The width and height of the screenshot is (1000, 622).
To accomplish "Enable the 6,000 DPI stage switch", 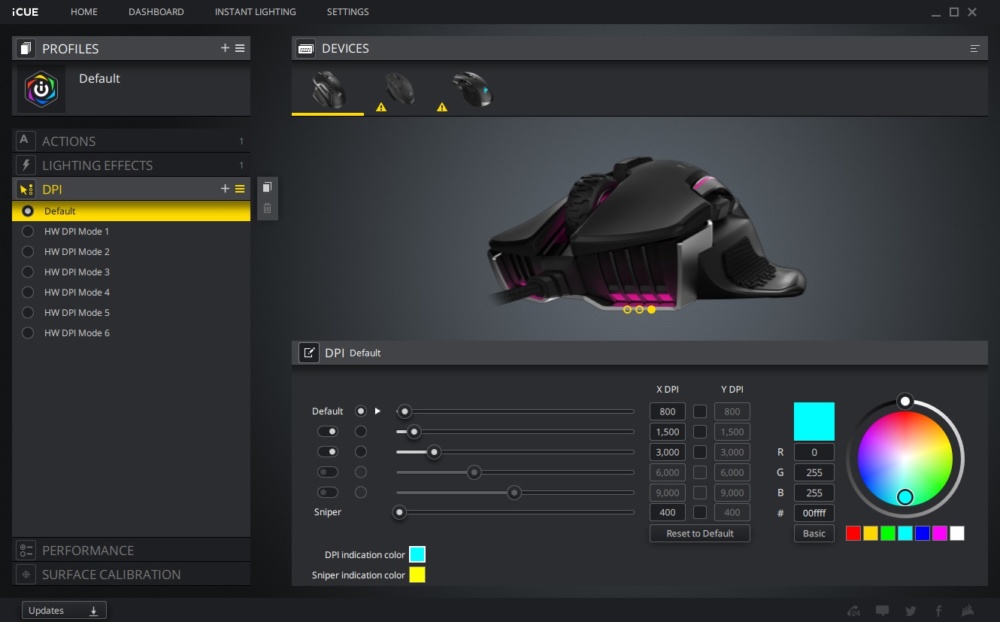I will pyautogui.click(x=328, y=472).
